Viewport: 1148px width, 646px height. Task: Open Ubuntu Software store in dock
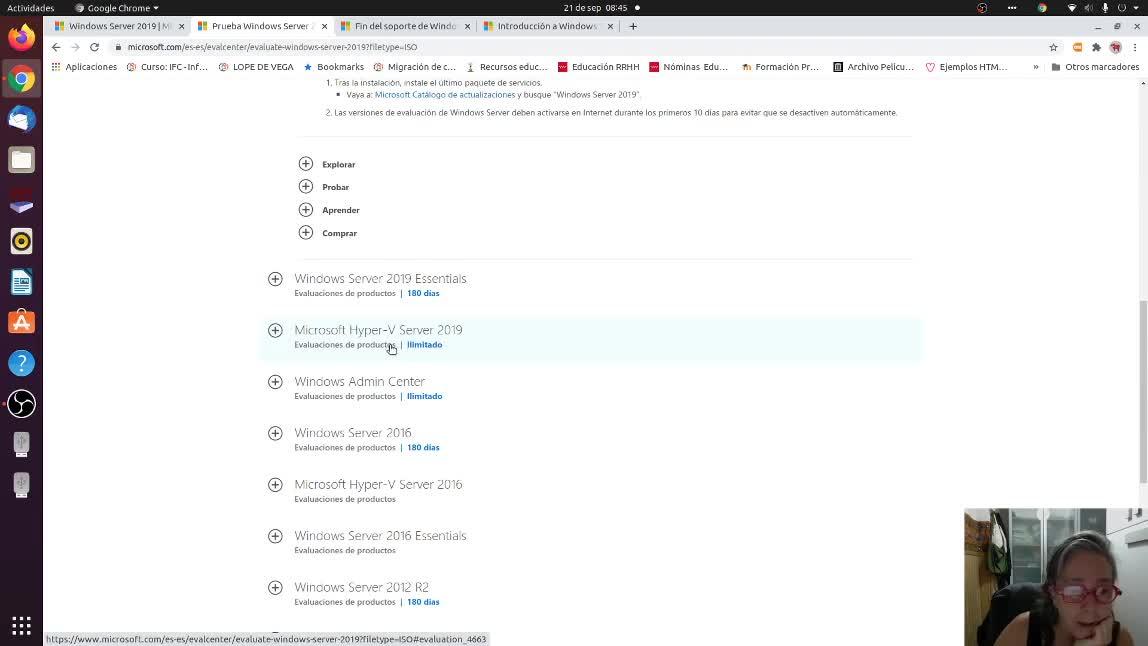point(21,322)
